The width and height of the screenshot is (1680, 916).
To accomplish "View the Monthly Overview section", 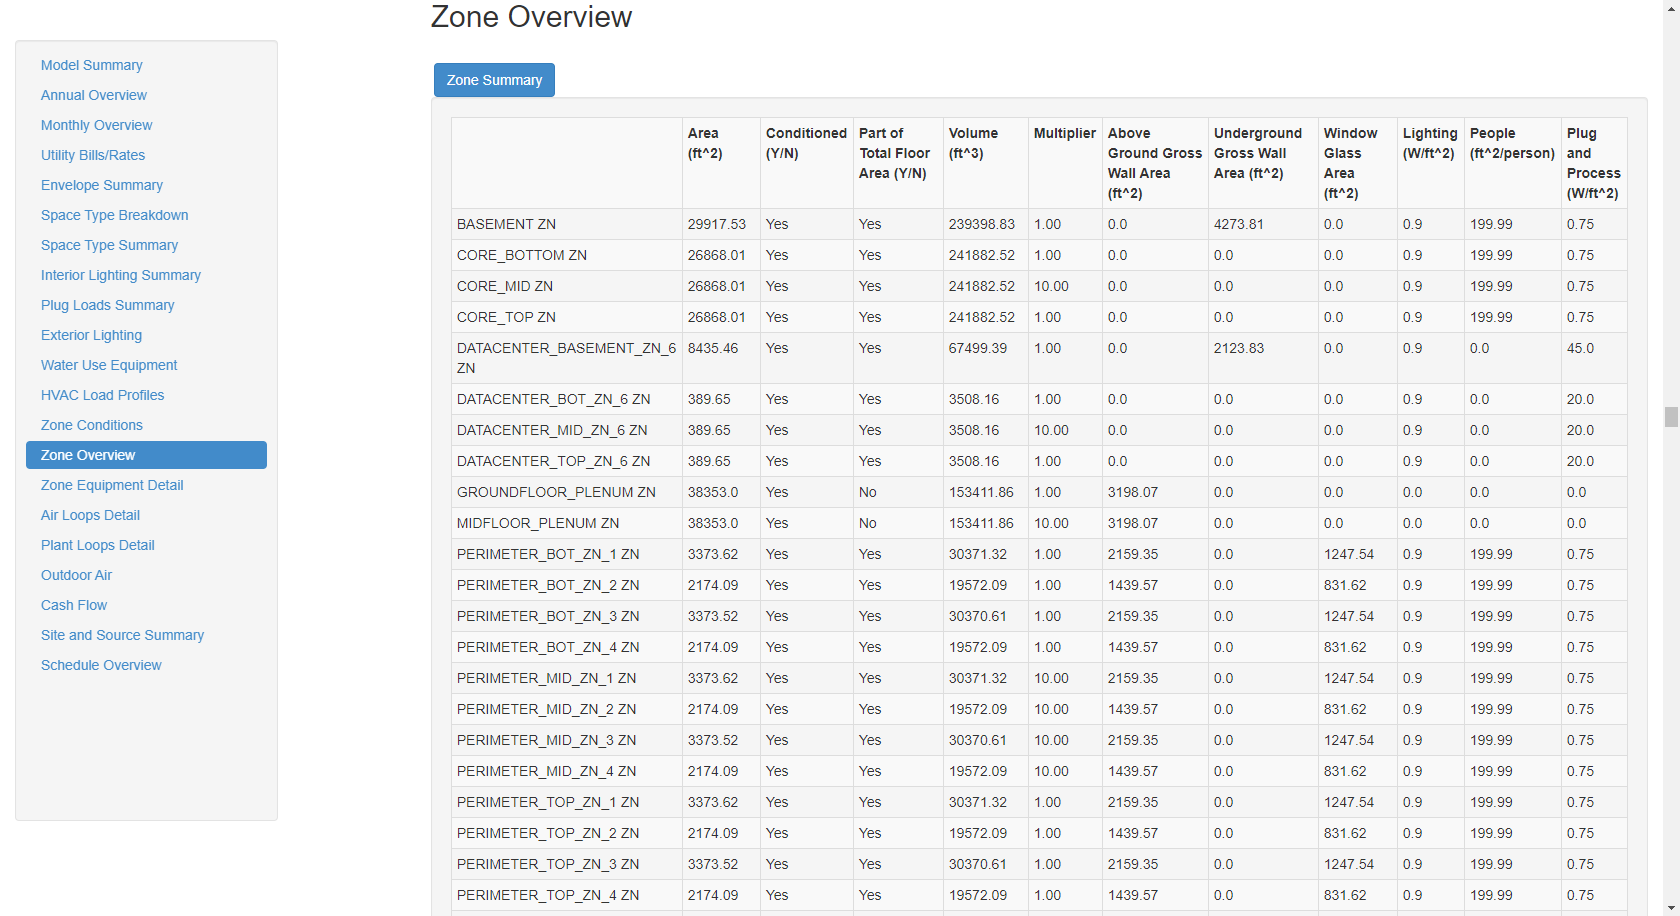I will click(96, 125).
